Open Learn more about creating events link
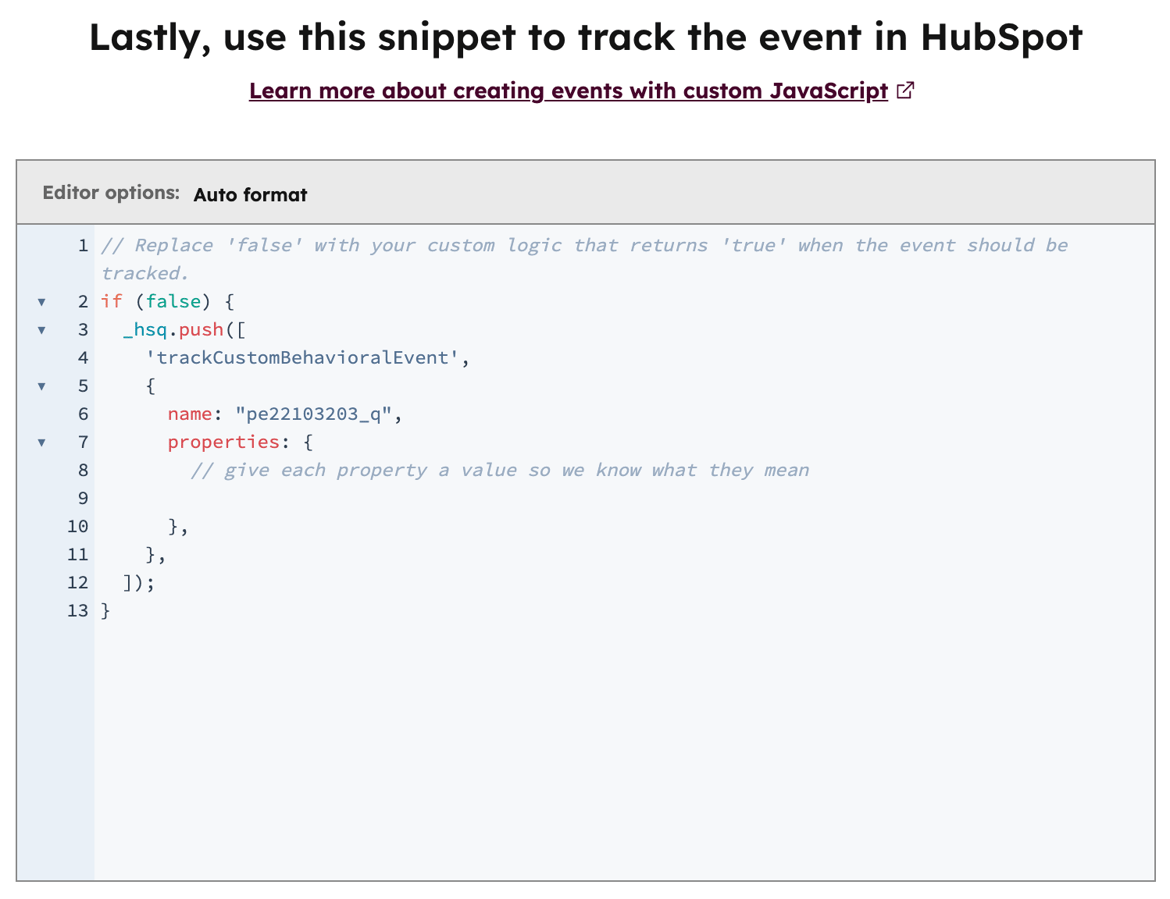Screen dimensions: 1170x899 [568, 91]
